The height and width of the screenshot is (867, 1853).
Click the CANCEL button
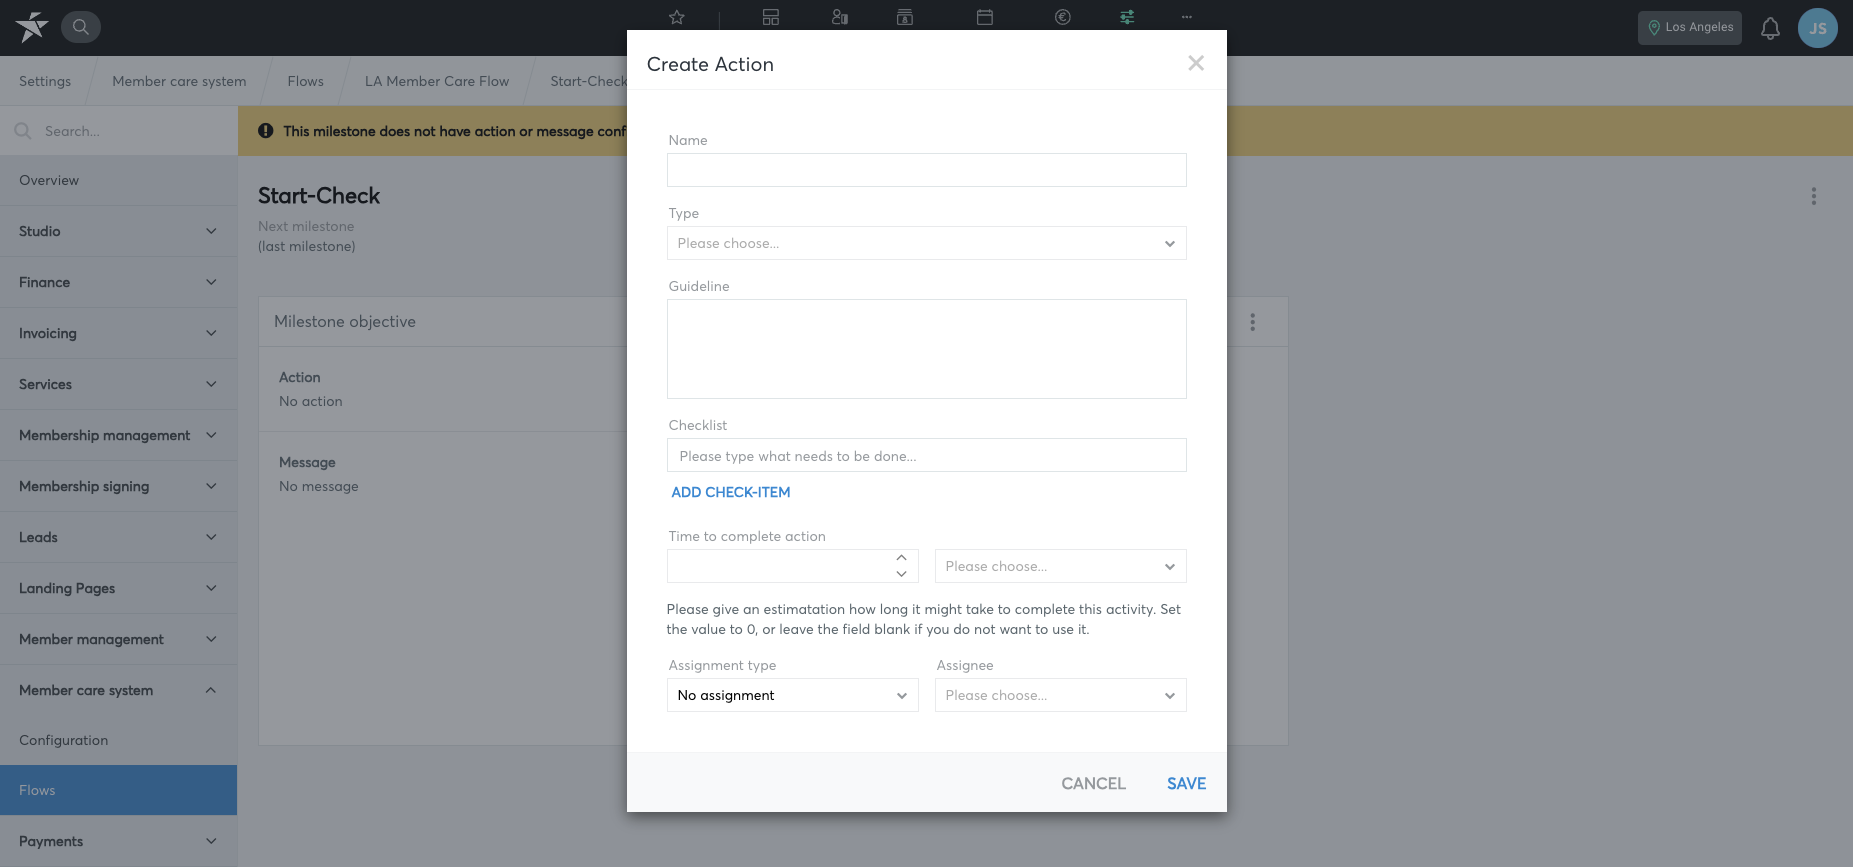click(1093, 784)
